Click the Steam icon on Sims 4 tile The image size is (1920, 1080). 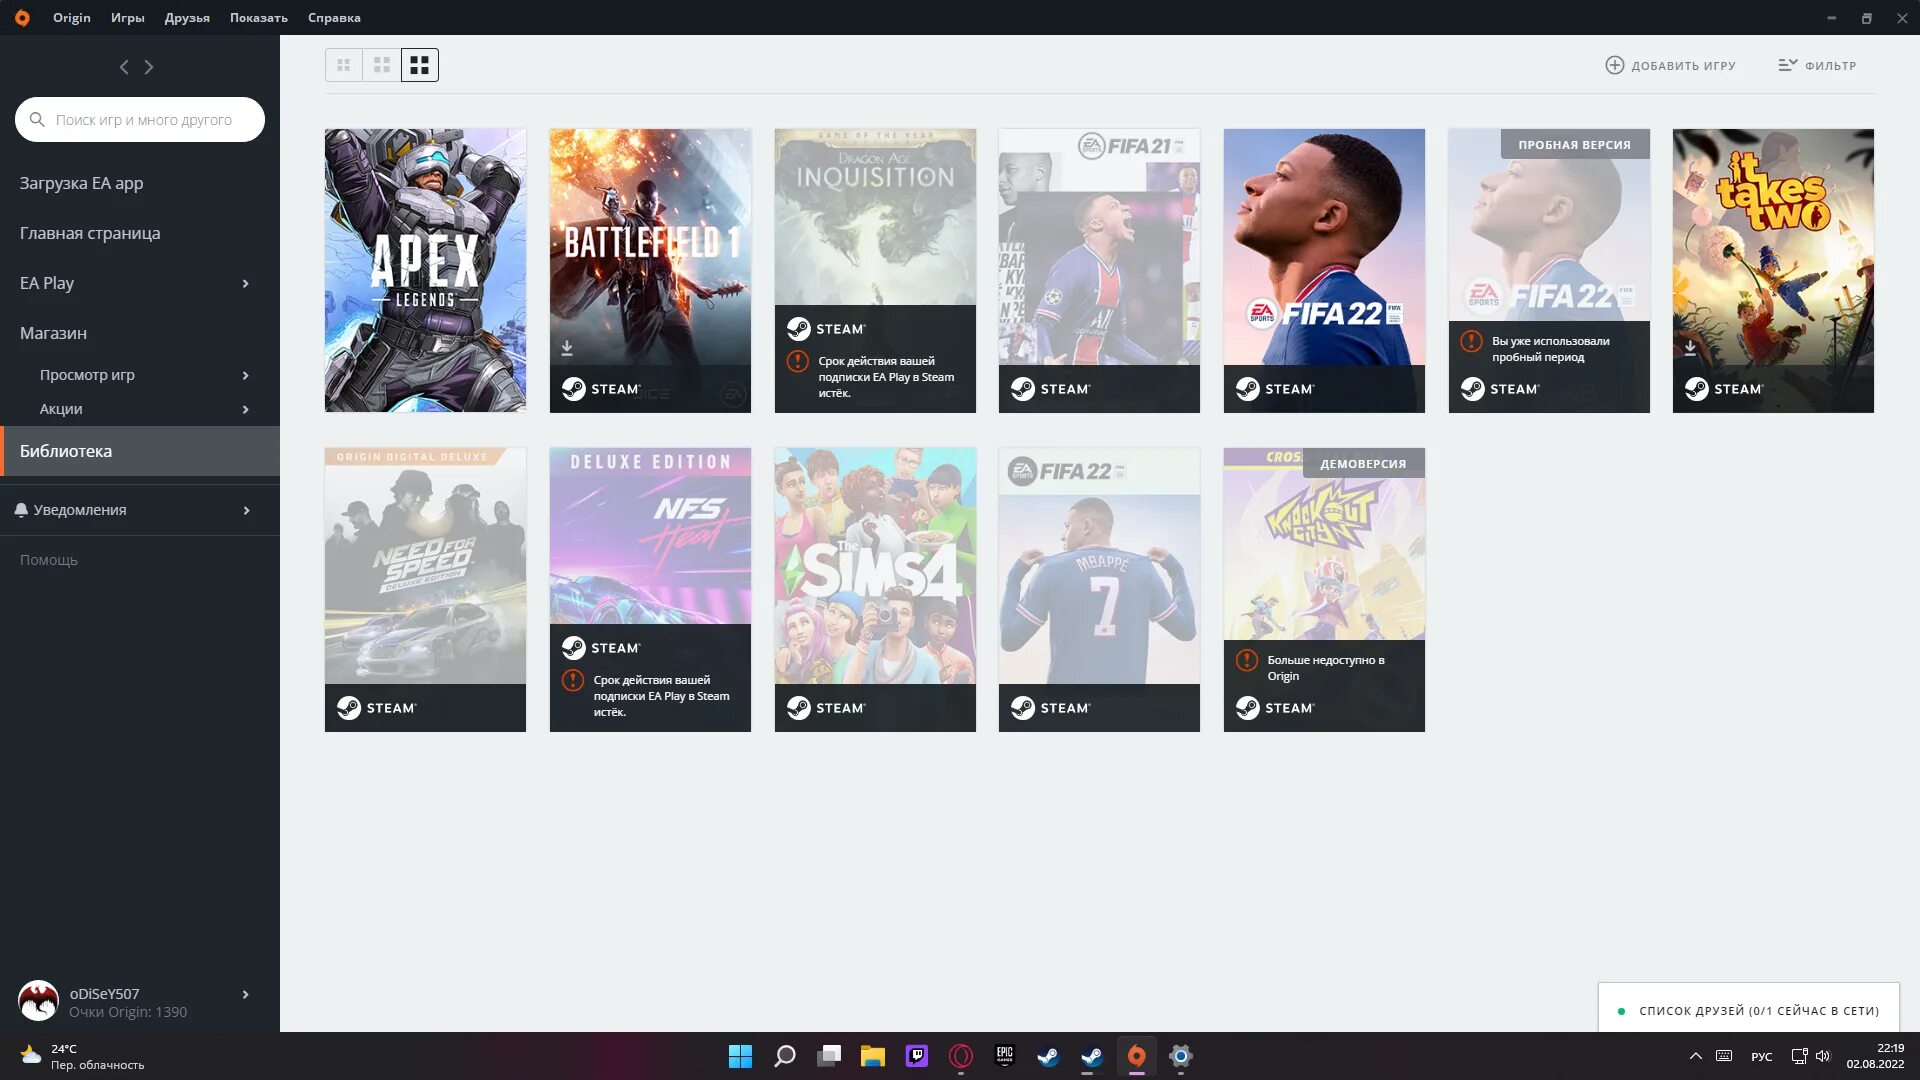(798, 708)
